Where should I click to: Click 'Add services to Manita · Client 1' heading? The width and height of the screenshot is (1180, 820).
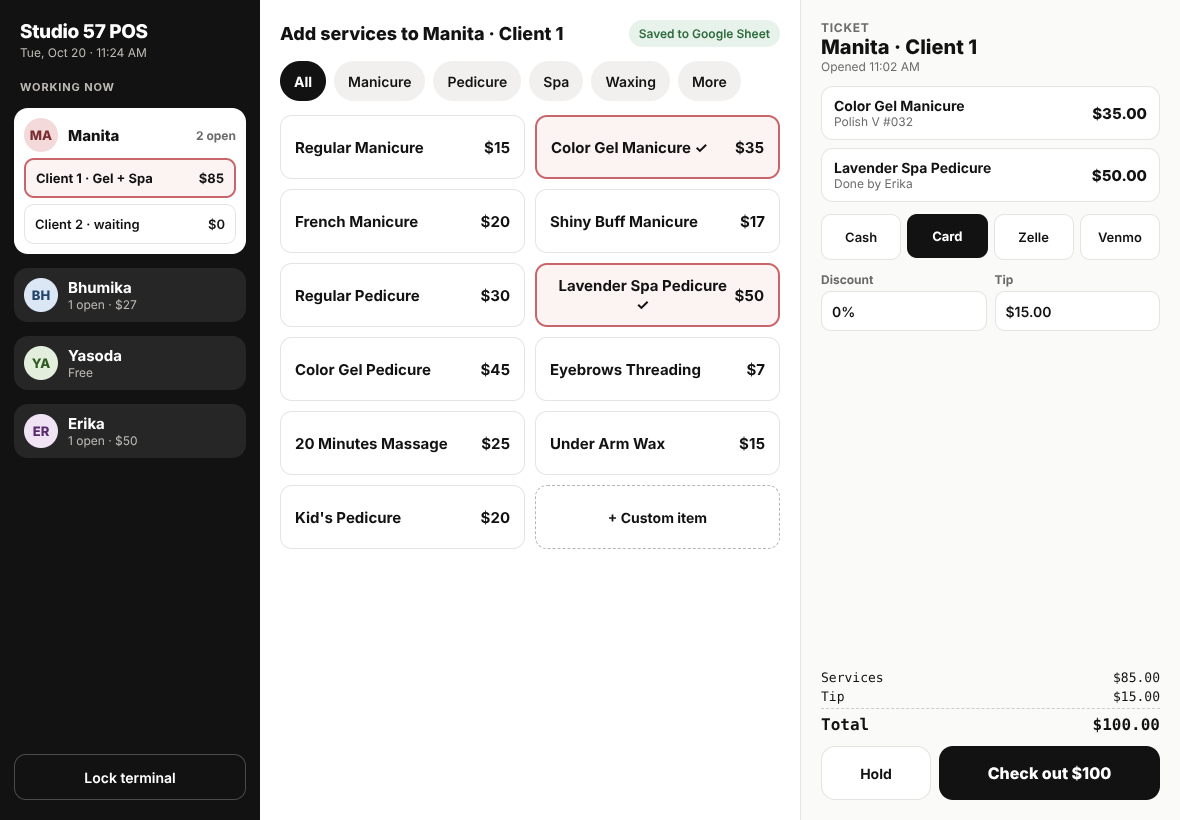pyautogui.click(x=421, y=34)
